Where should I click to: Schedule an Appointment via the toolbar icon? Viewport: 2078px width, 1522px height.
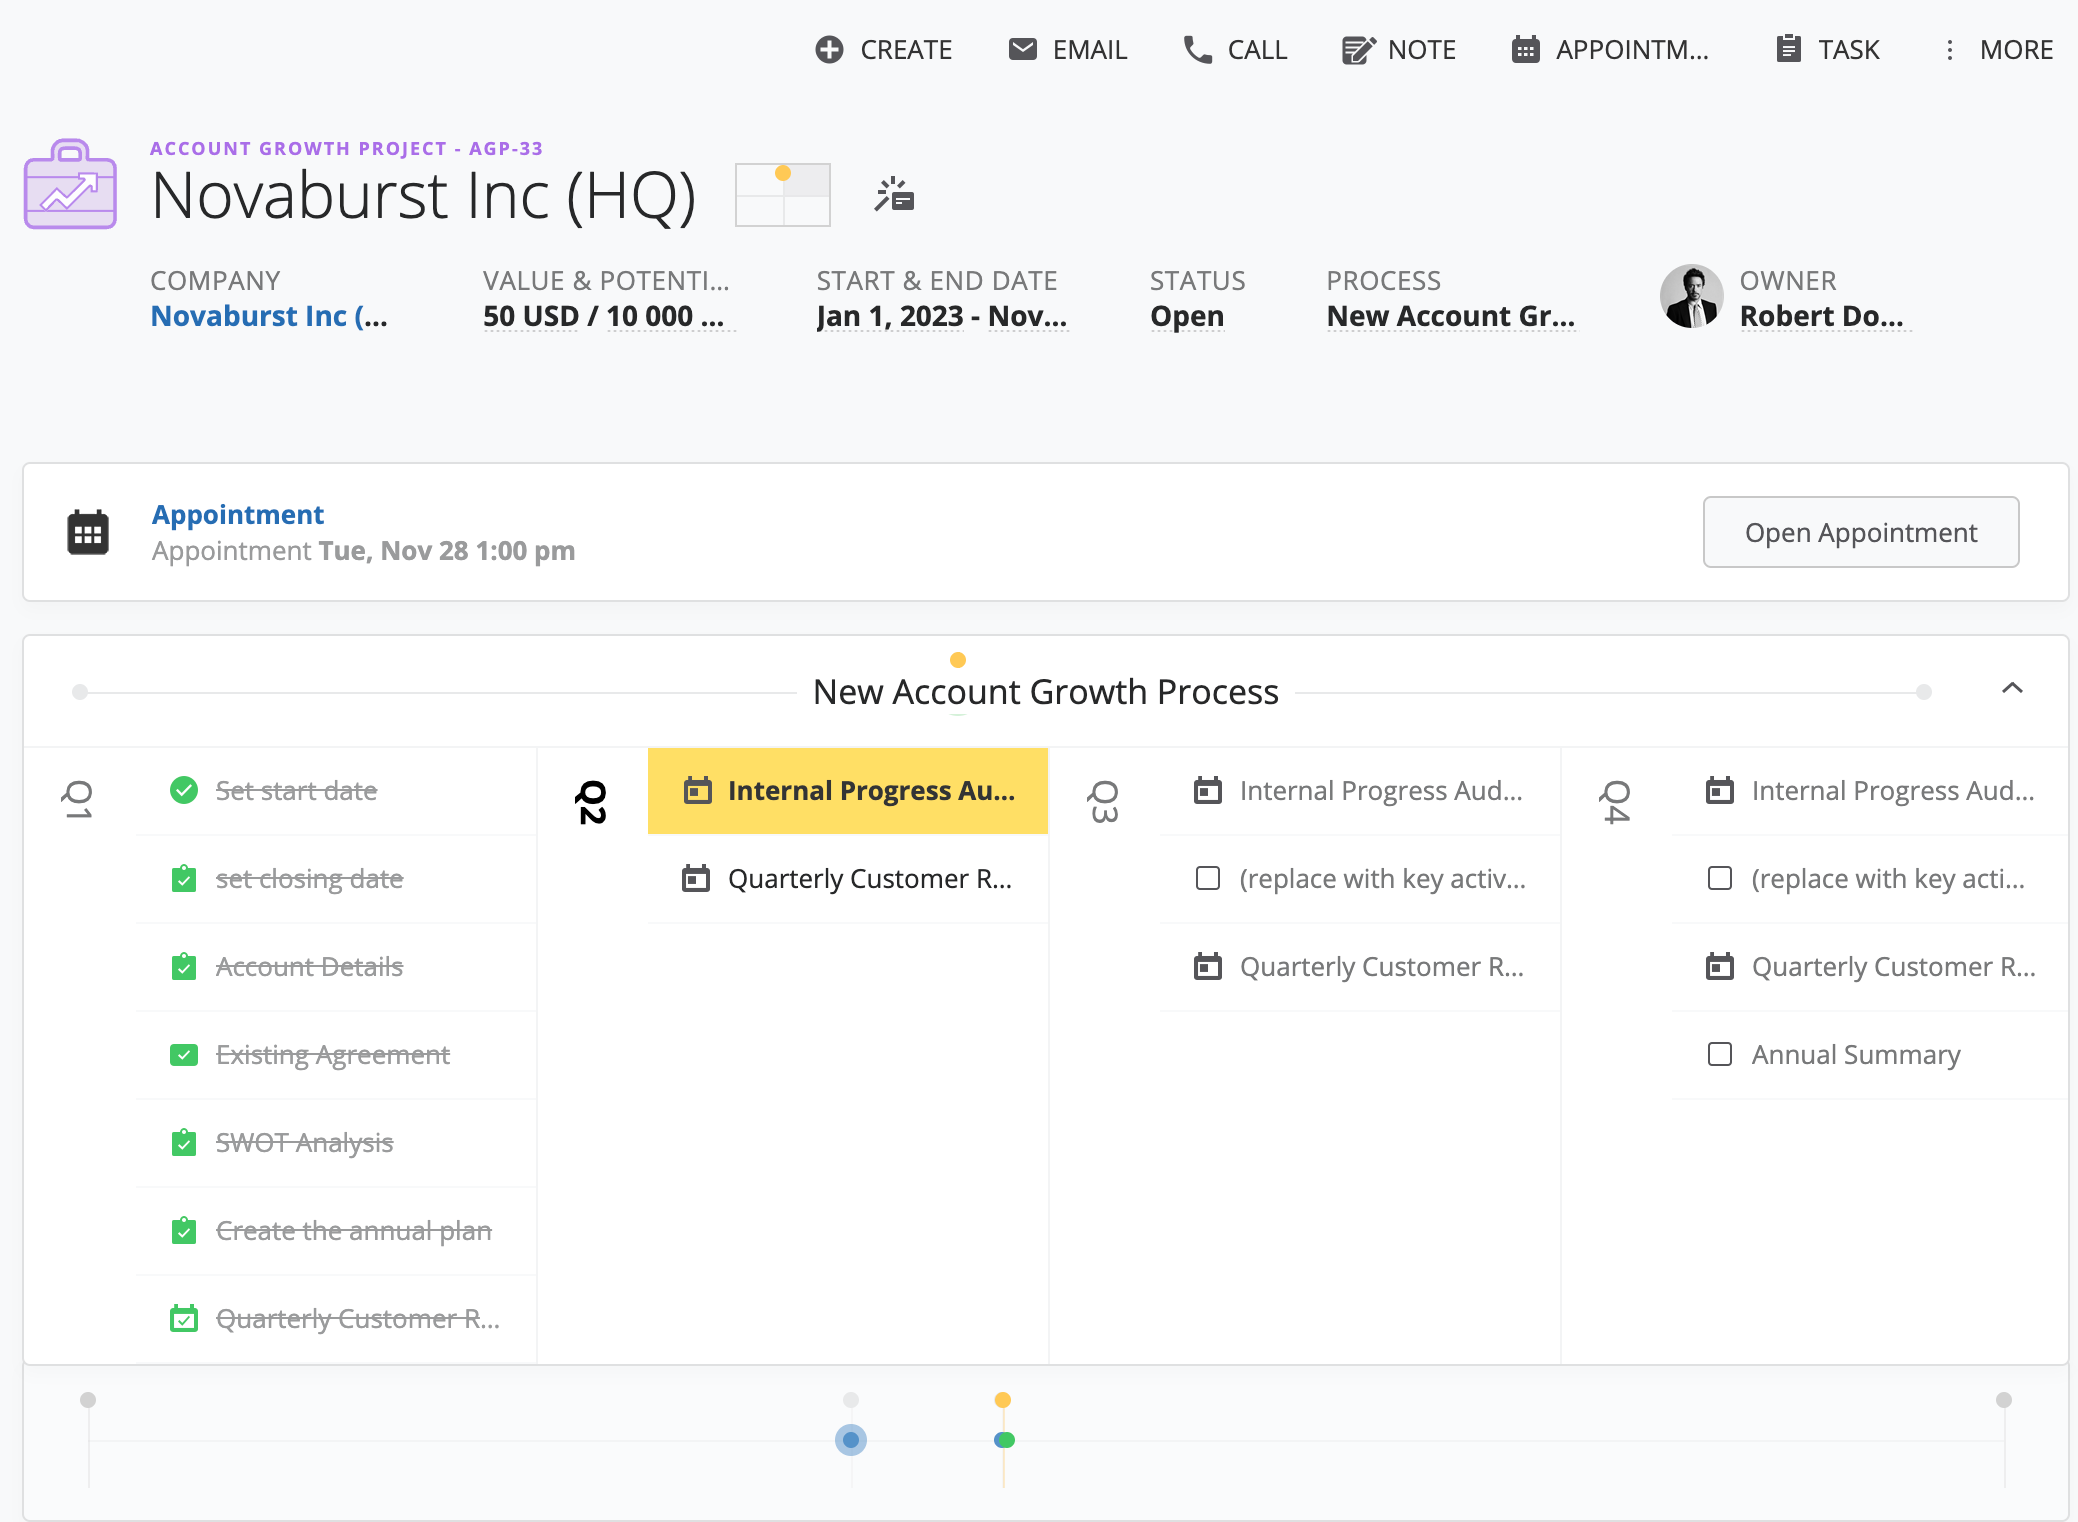tap(1524, 49)
